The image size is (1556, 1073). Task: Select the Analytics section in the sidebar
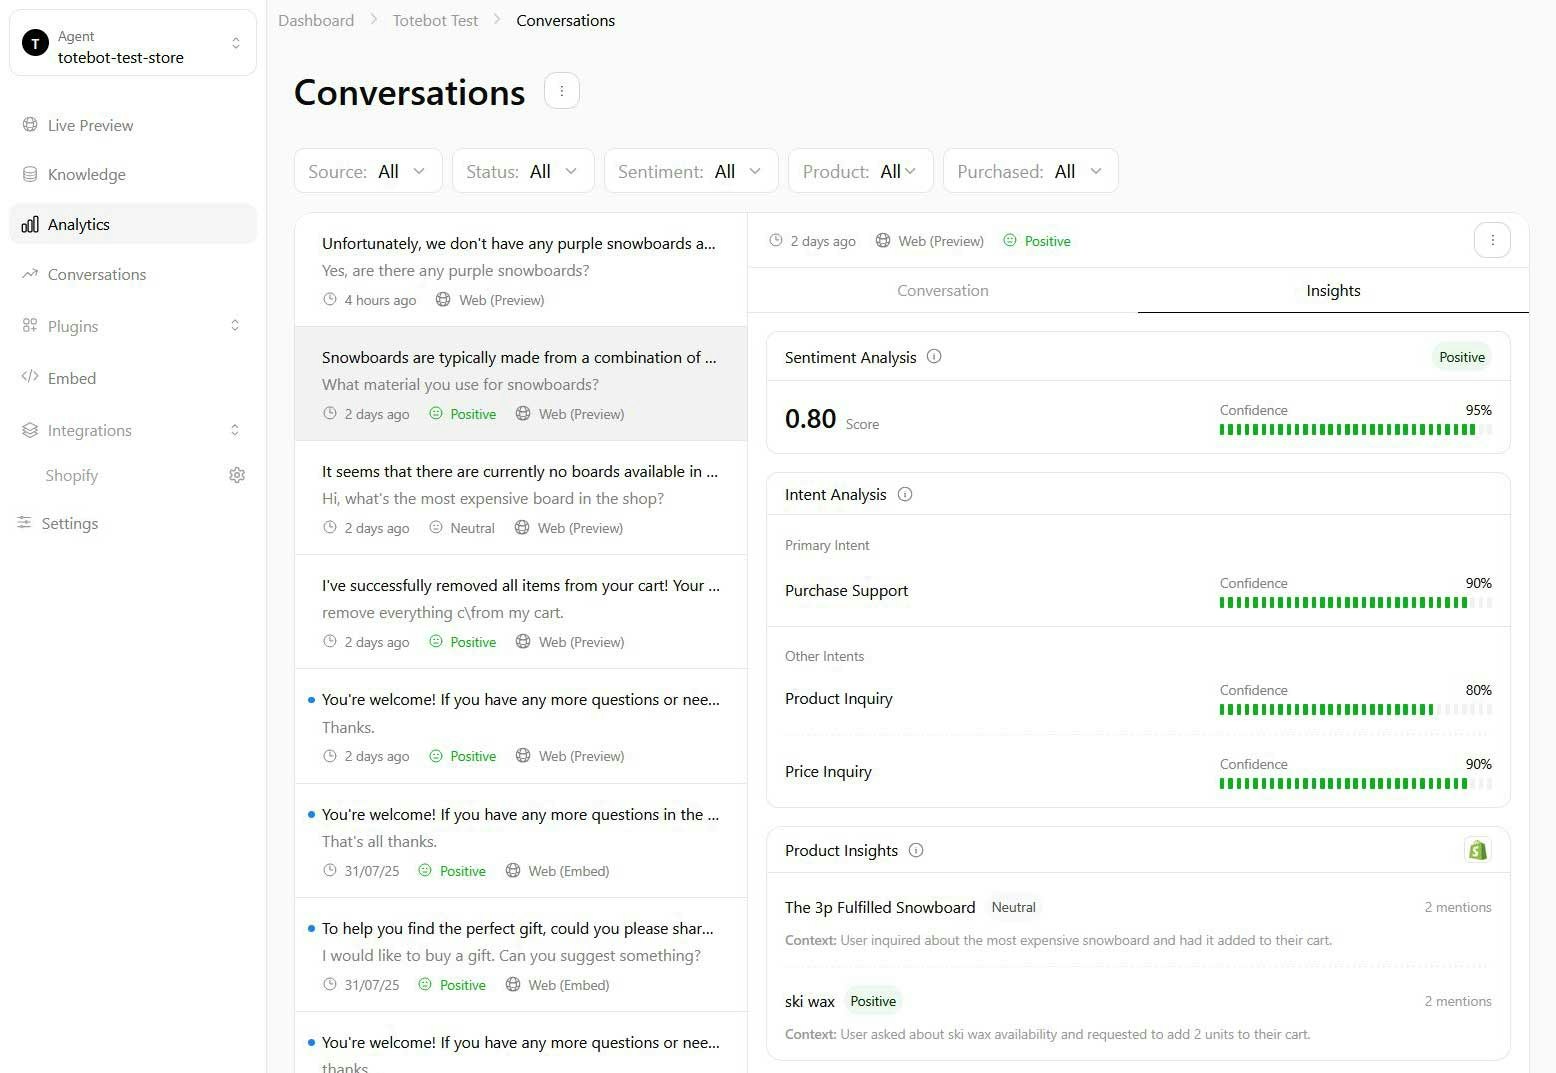pyautogui.click(x=78, y=224)
